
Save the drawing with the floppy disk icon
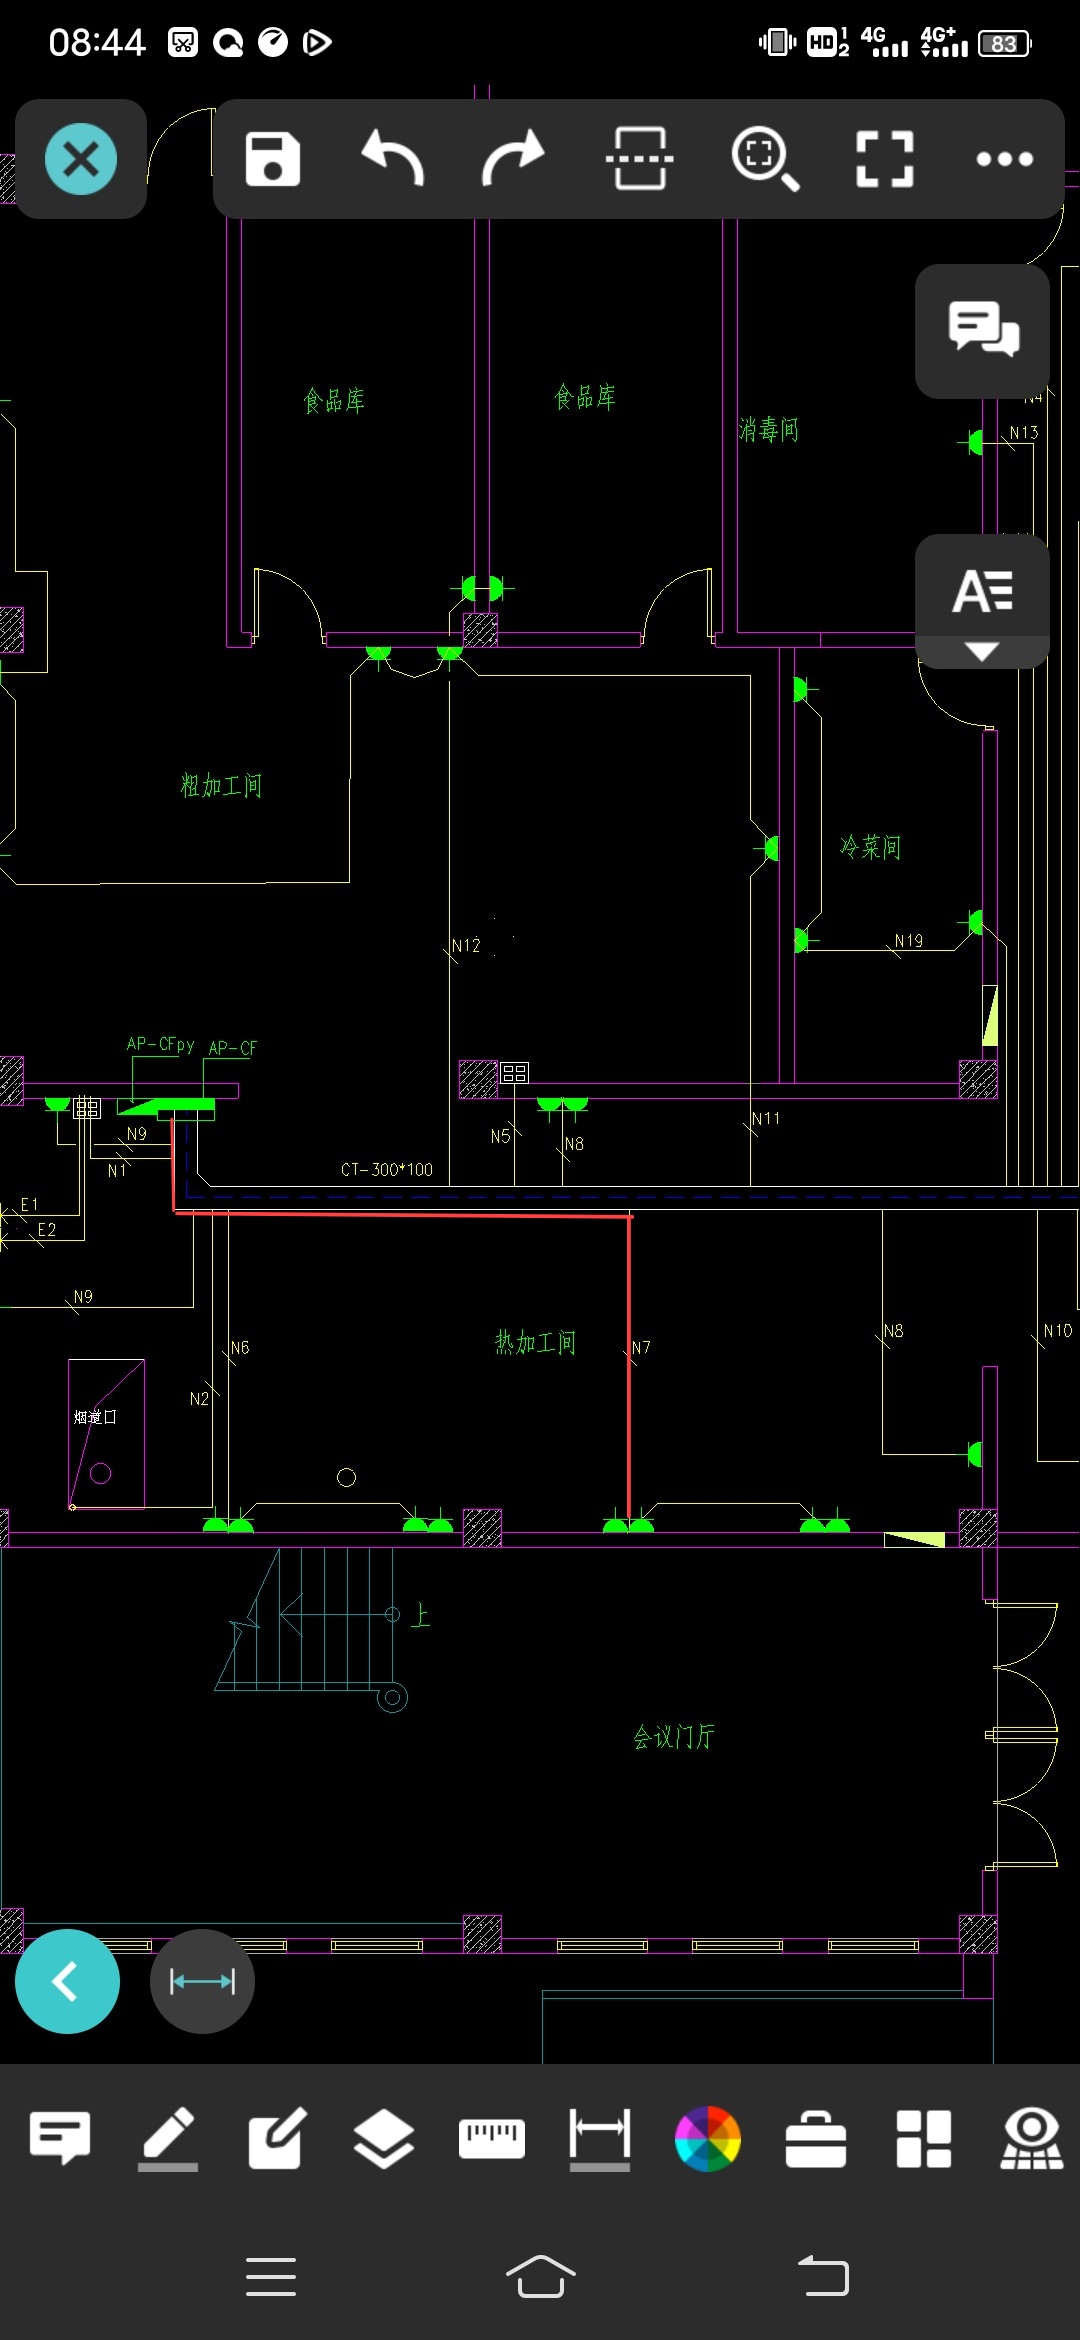273,159
